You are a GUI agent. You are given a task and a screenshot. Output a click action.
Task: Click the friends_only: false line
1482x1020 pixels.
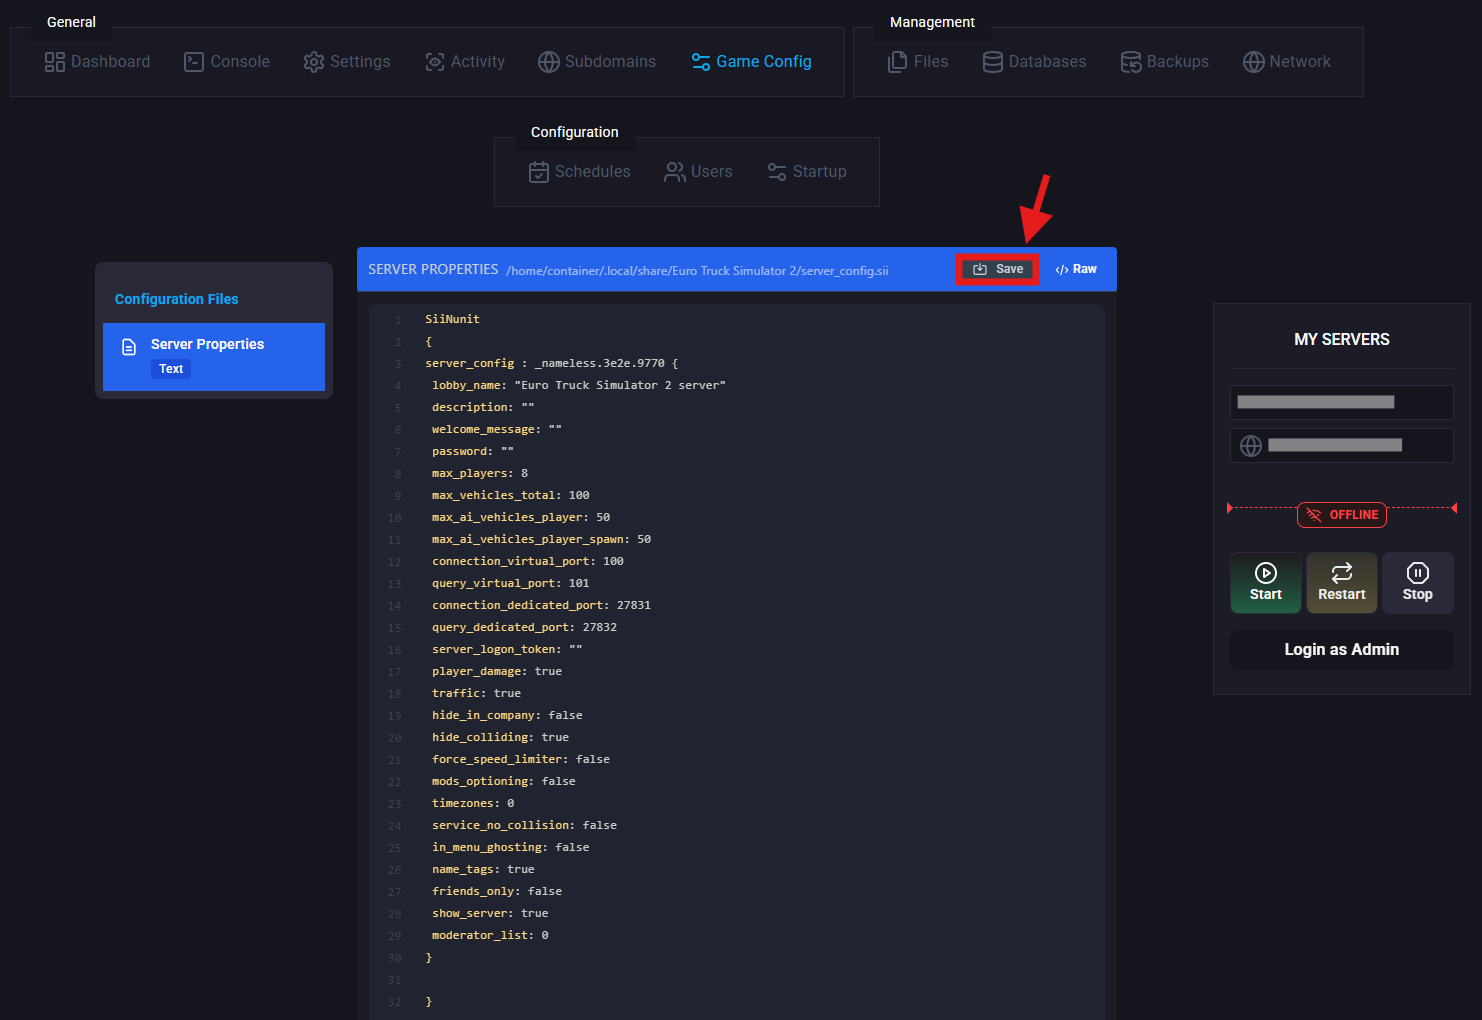coord(497,891)
